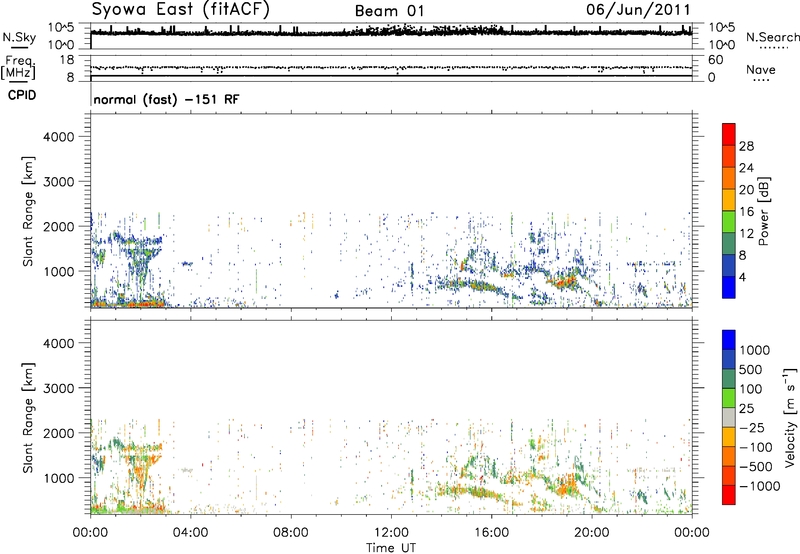Click the '4' label on the Power colorbar
The height and width of the screenshot is (554, 800).
pyautogui.click(x=742, y=277)
